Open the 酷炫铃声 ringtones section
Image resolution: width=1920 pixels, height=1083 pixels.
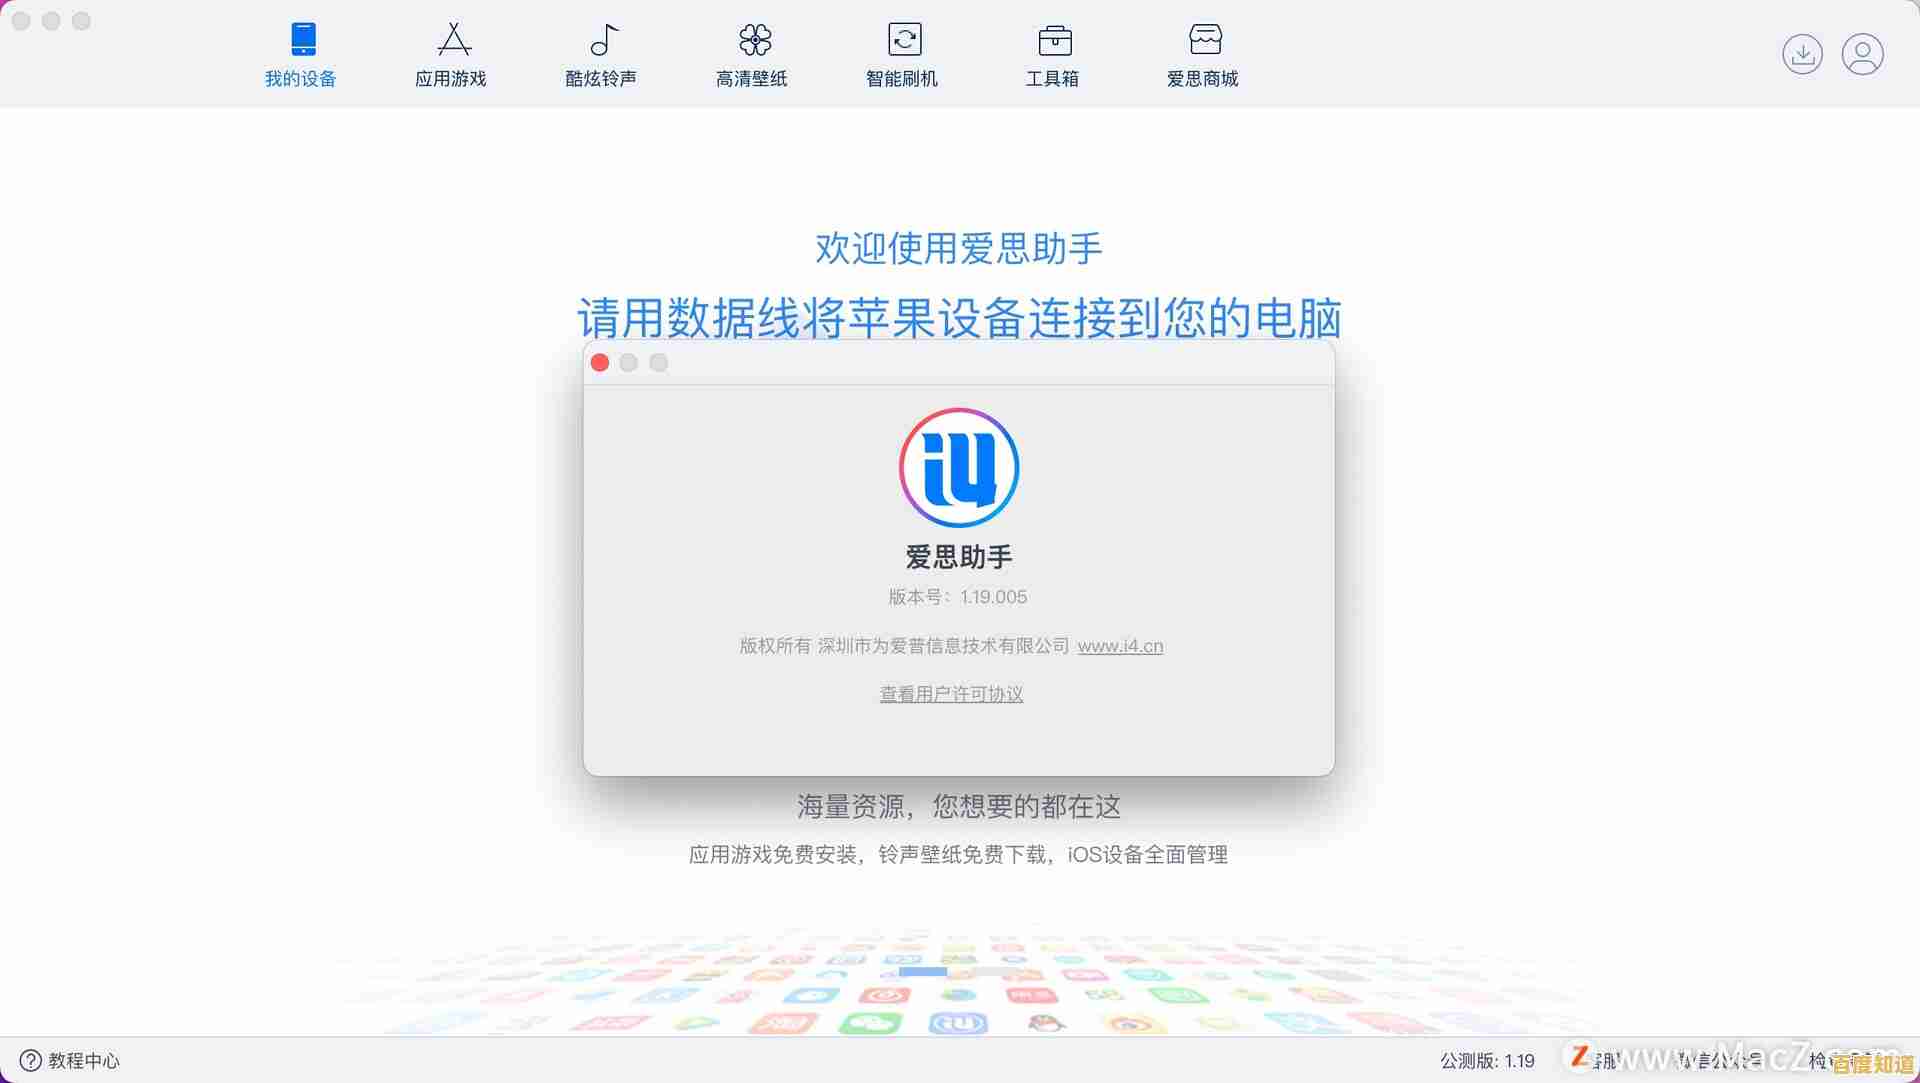(600, 55)
